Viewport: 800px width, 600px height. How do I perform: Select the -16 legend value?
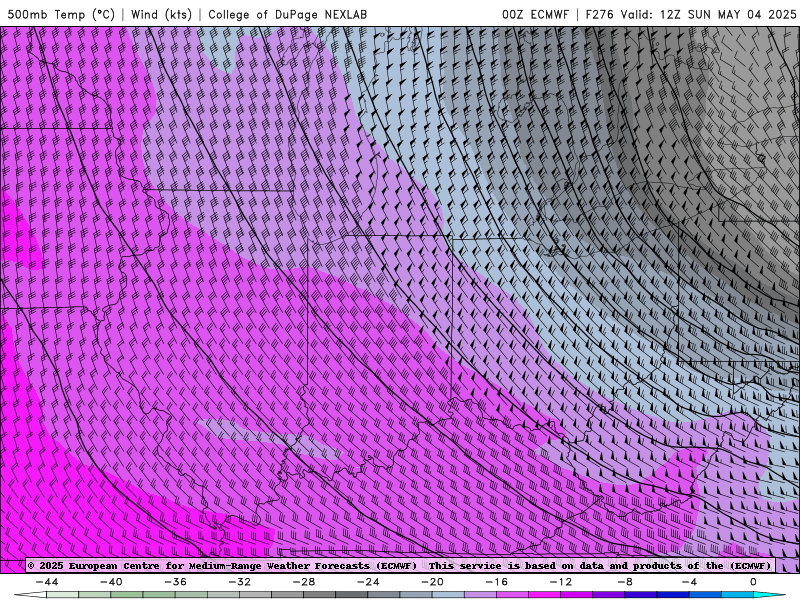tap(496, 582)
